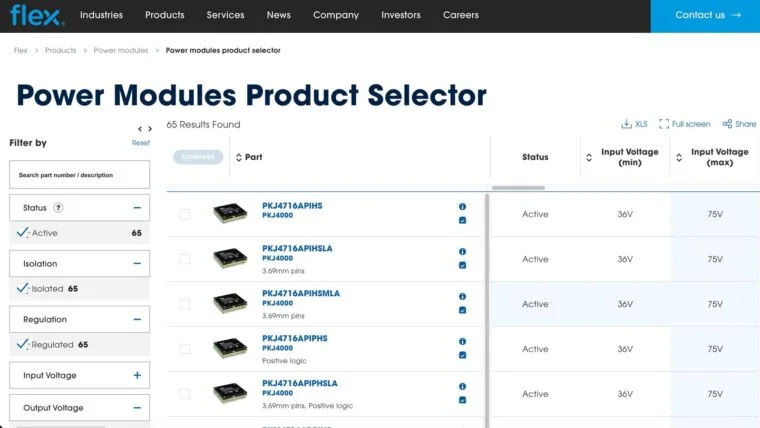Click the Contact us button
Viewport: 760px width, 428px height.
click(705, 15)
